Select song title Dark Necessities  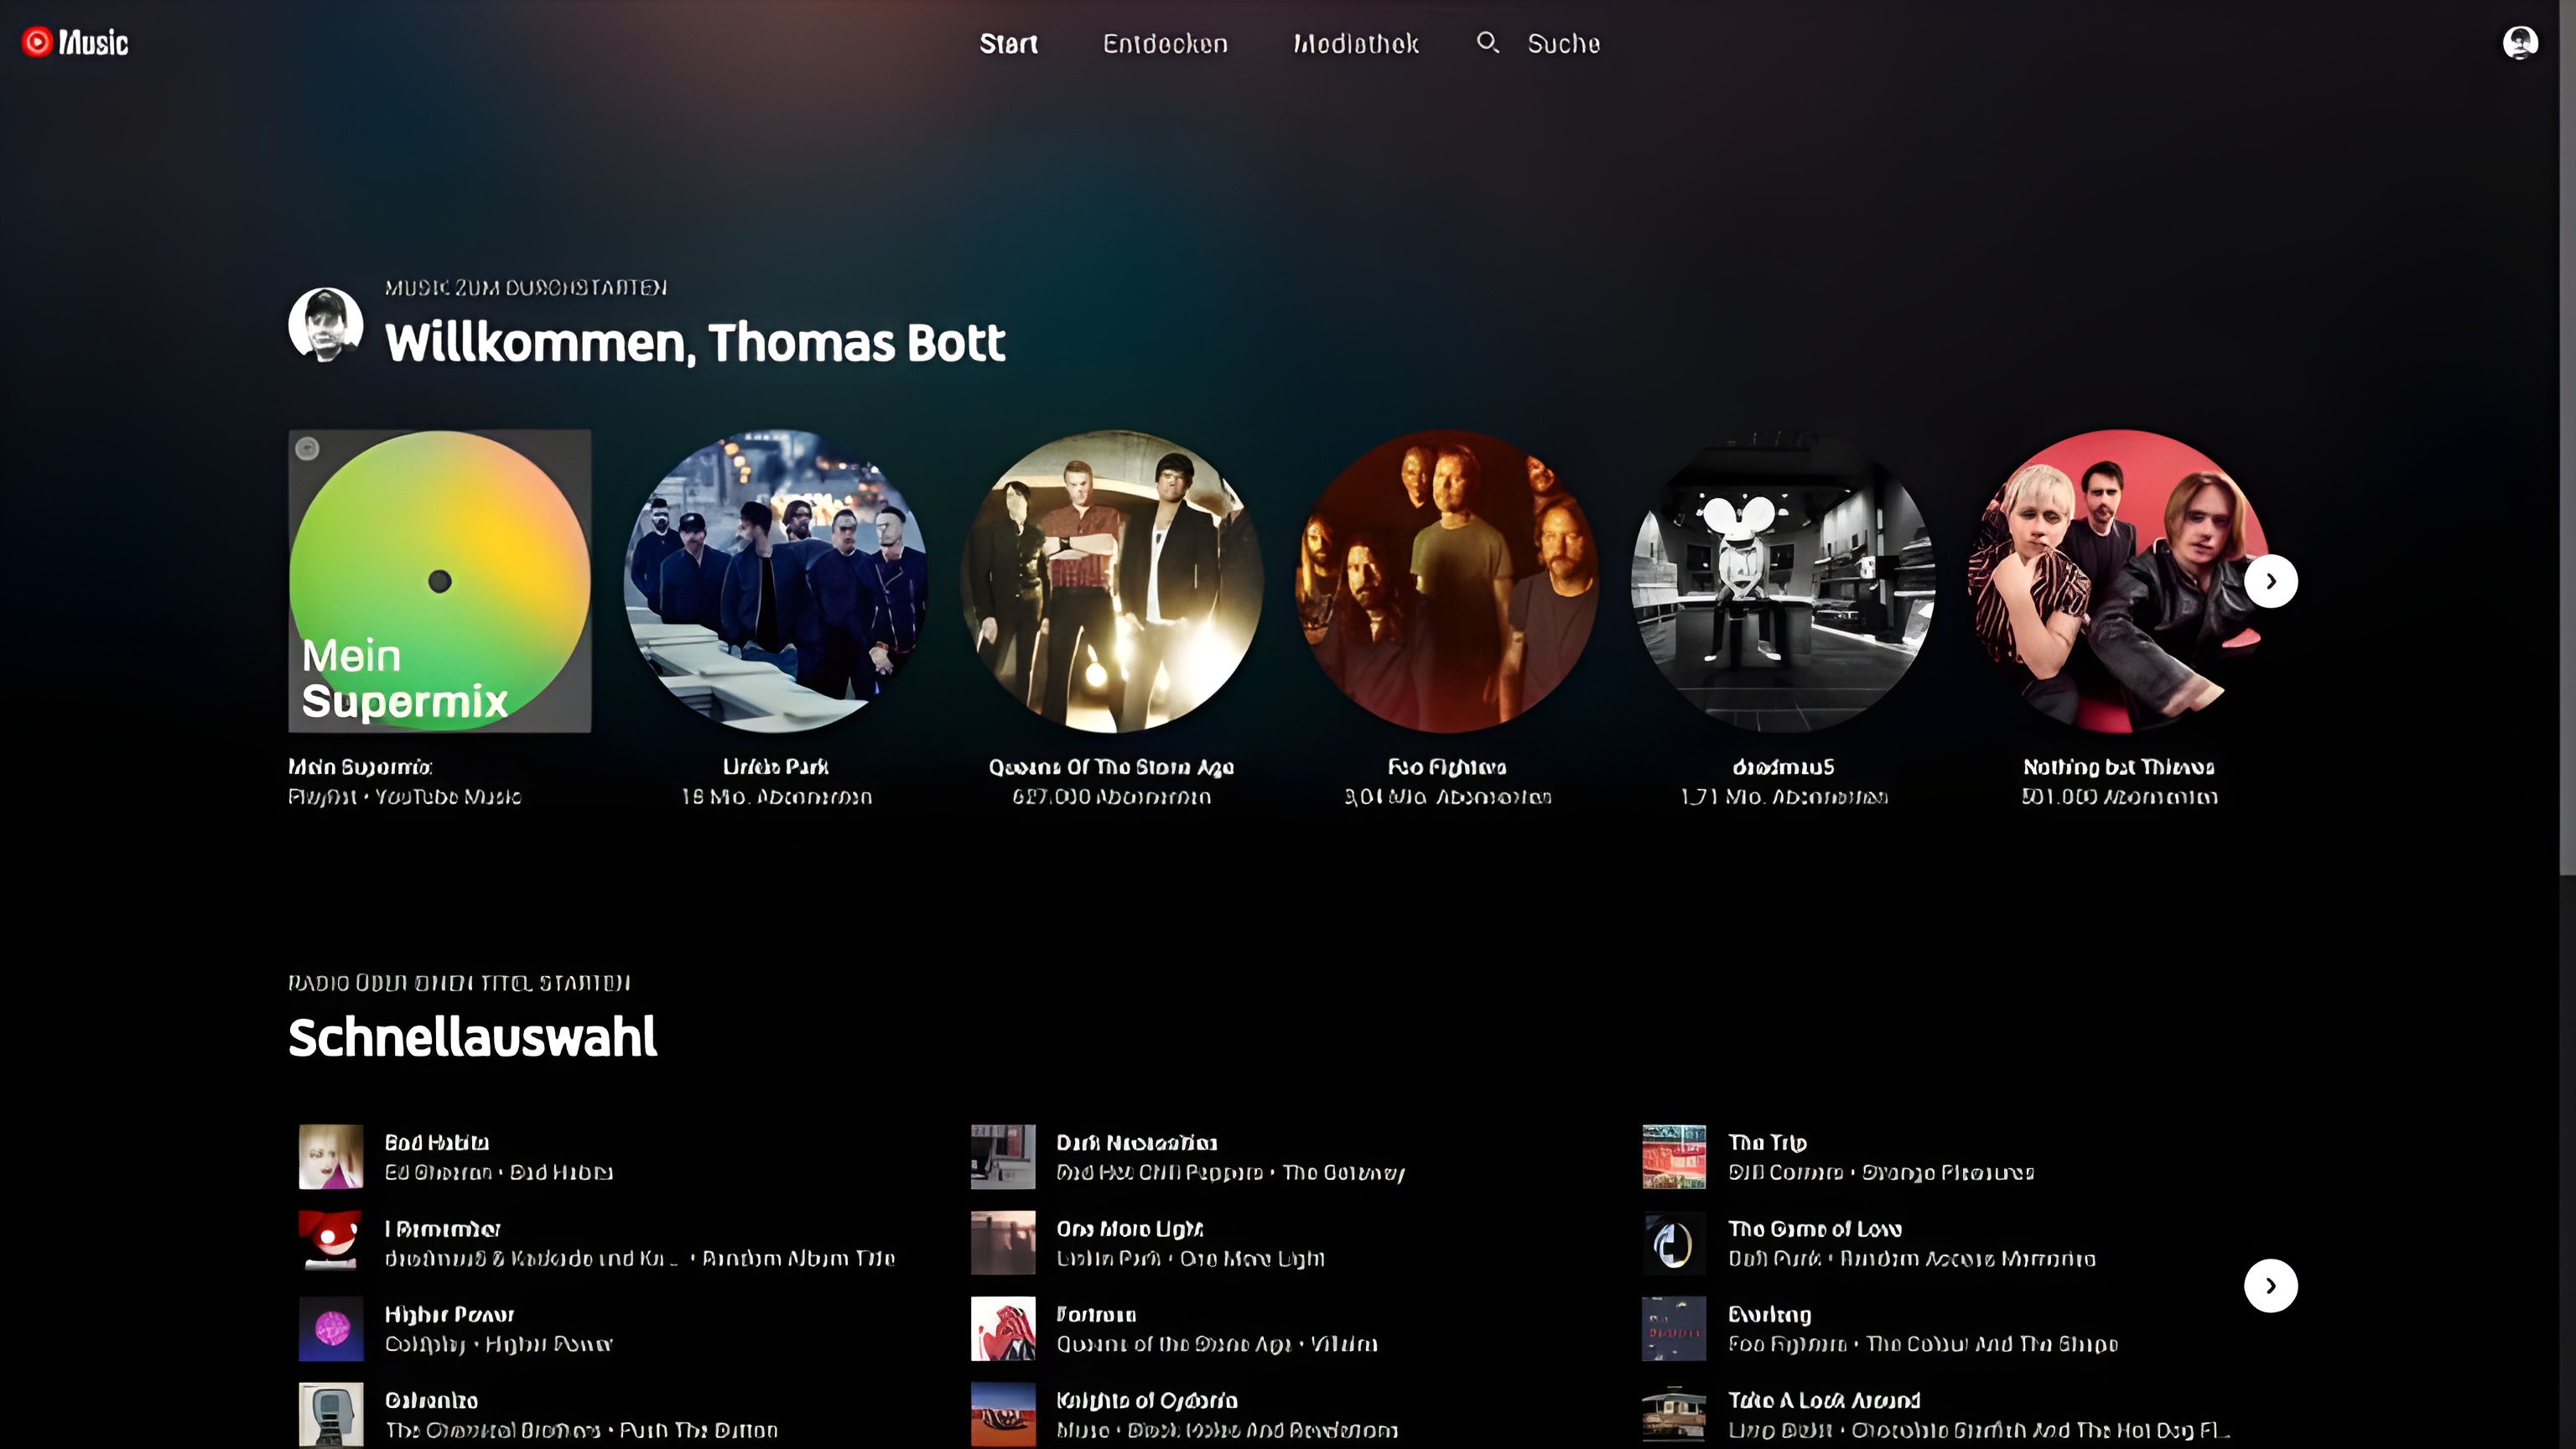point(1137,1142)
